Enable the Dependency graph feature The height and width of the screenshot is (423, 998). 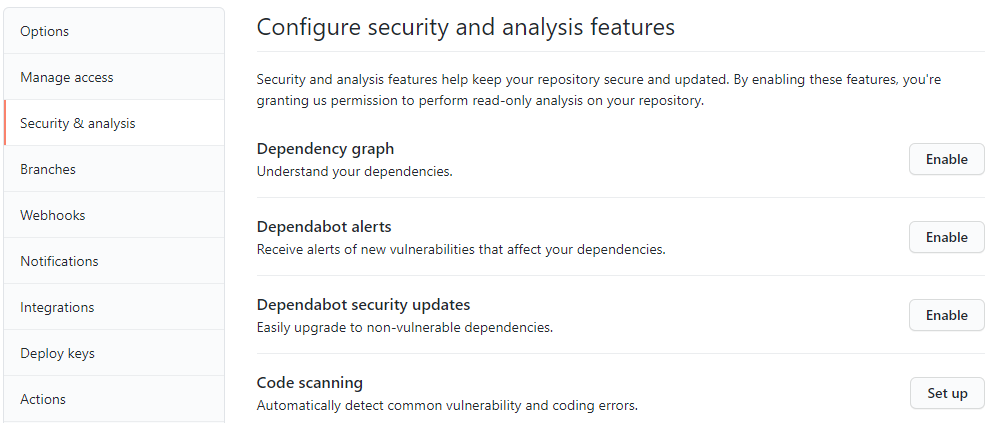pyautogui.click(x=946, y=159)
